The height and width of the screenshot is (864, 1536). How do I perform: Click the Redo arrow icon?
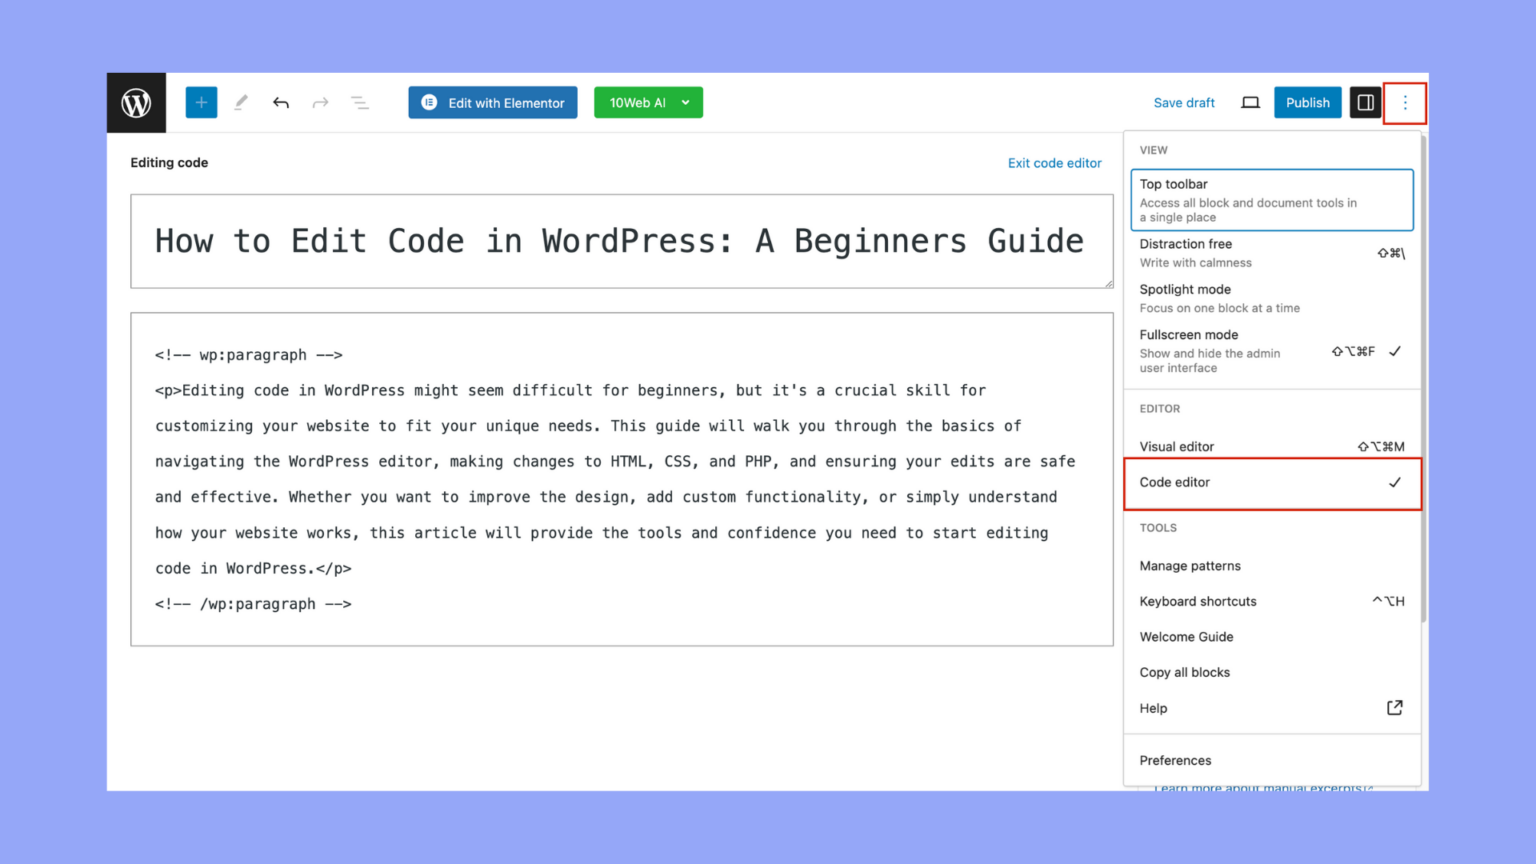click(320, 102)
